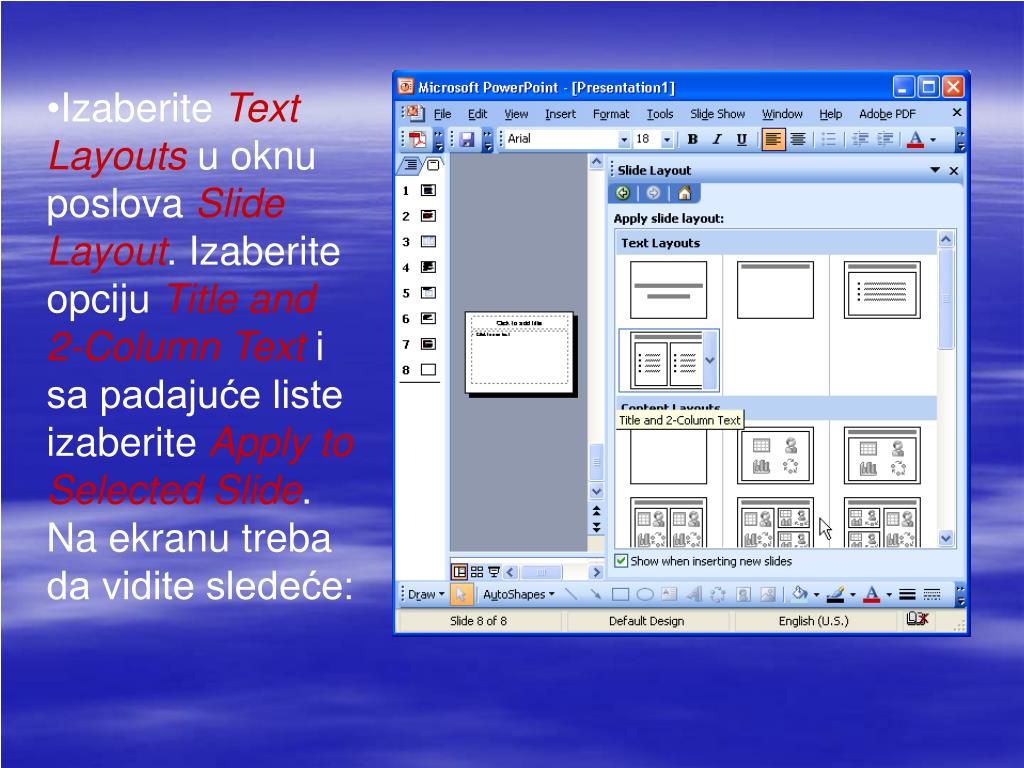Toggle Center text alignment
The height and width of the screenshot is (768, 1024).
(797, 139)
